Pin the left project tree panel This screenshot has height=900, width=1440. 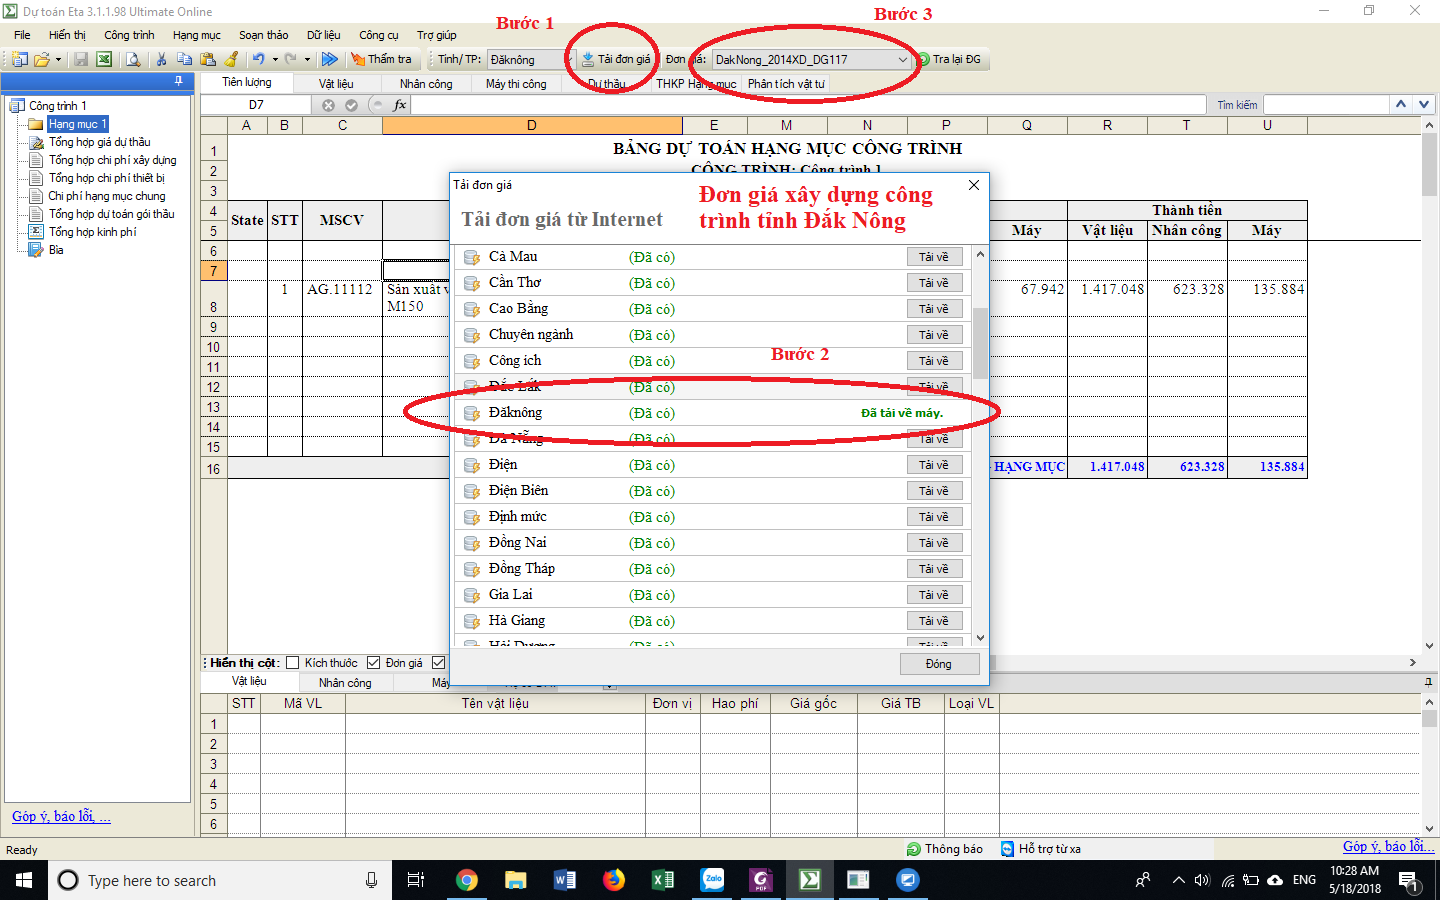pyautogui.click(x=179, y=81)
